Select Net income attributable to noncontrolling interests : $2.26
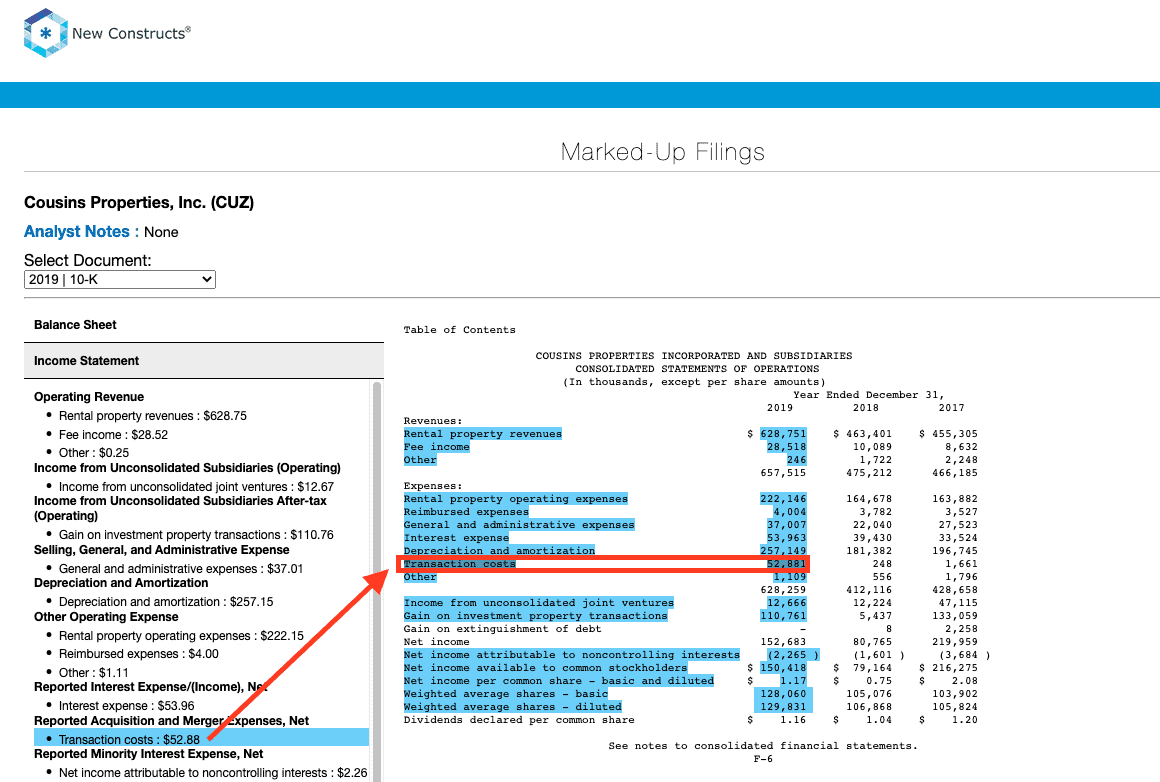The width and height of the screenshot is (1160, 782). [213, 772]
